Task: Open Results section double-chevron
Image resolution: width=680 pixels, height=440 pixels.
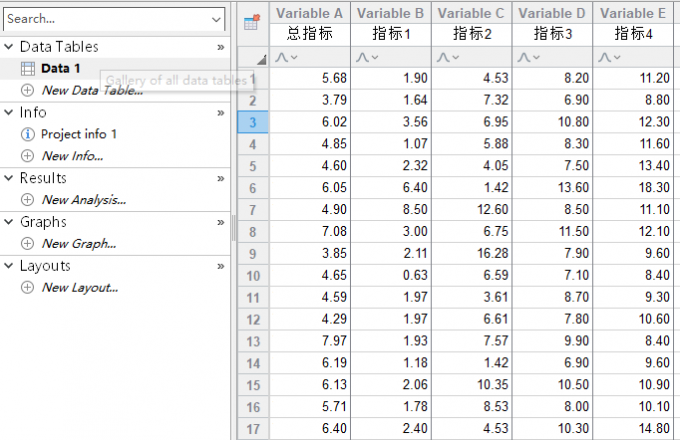Action: click(221, 179)
